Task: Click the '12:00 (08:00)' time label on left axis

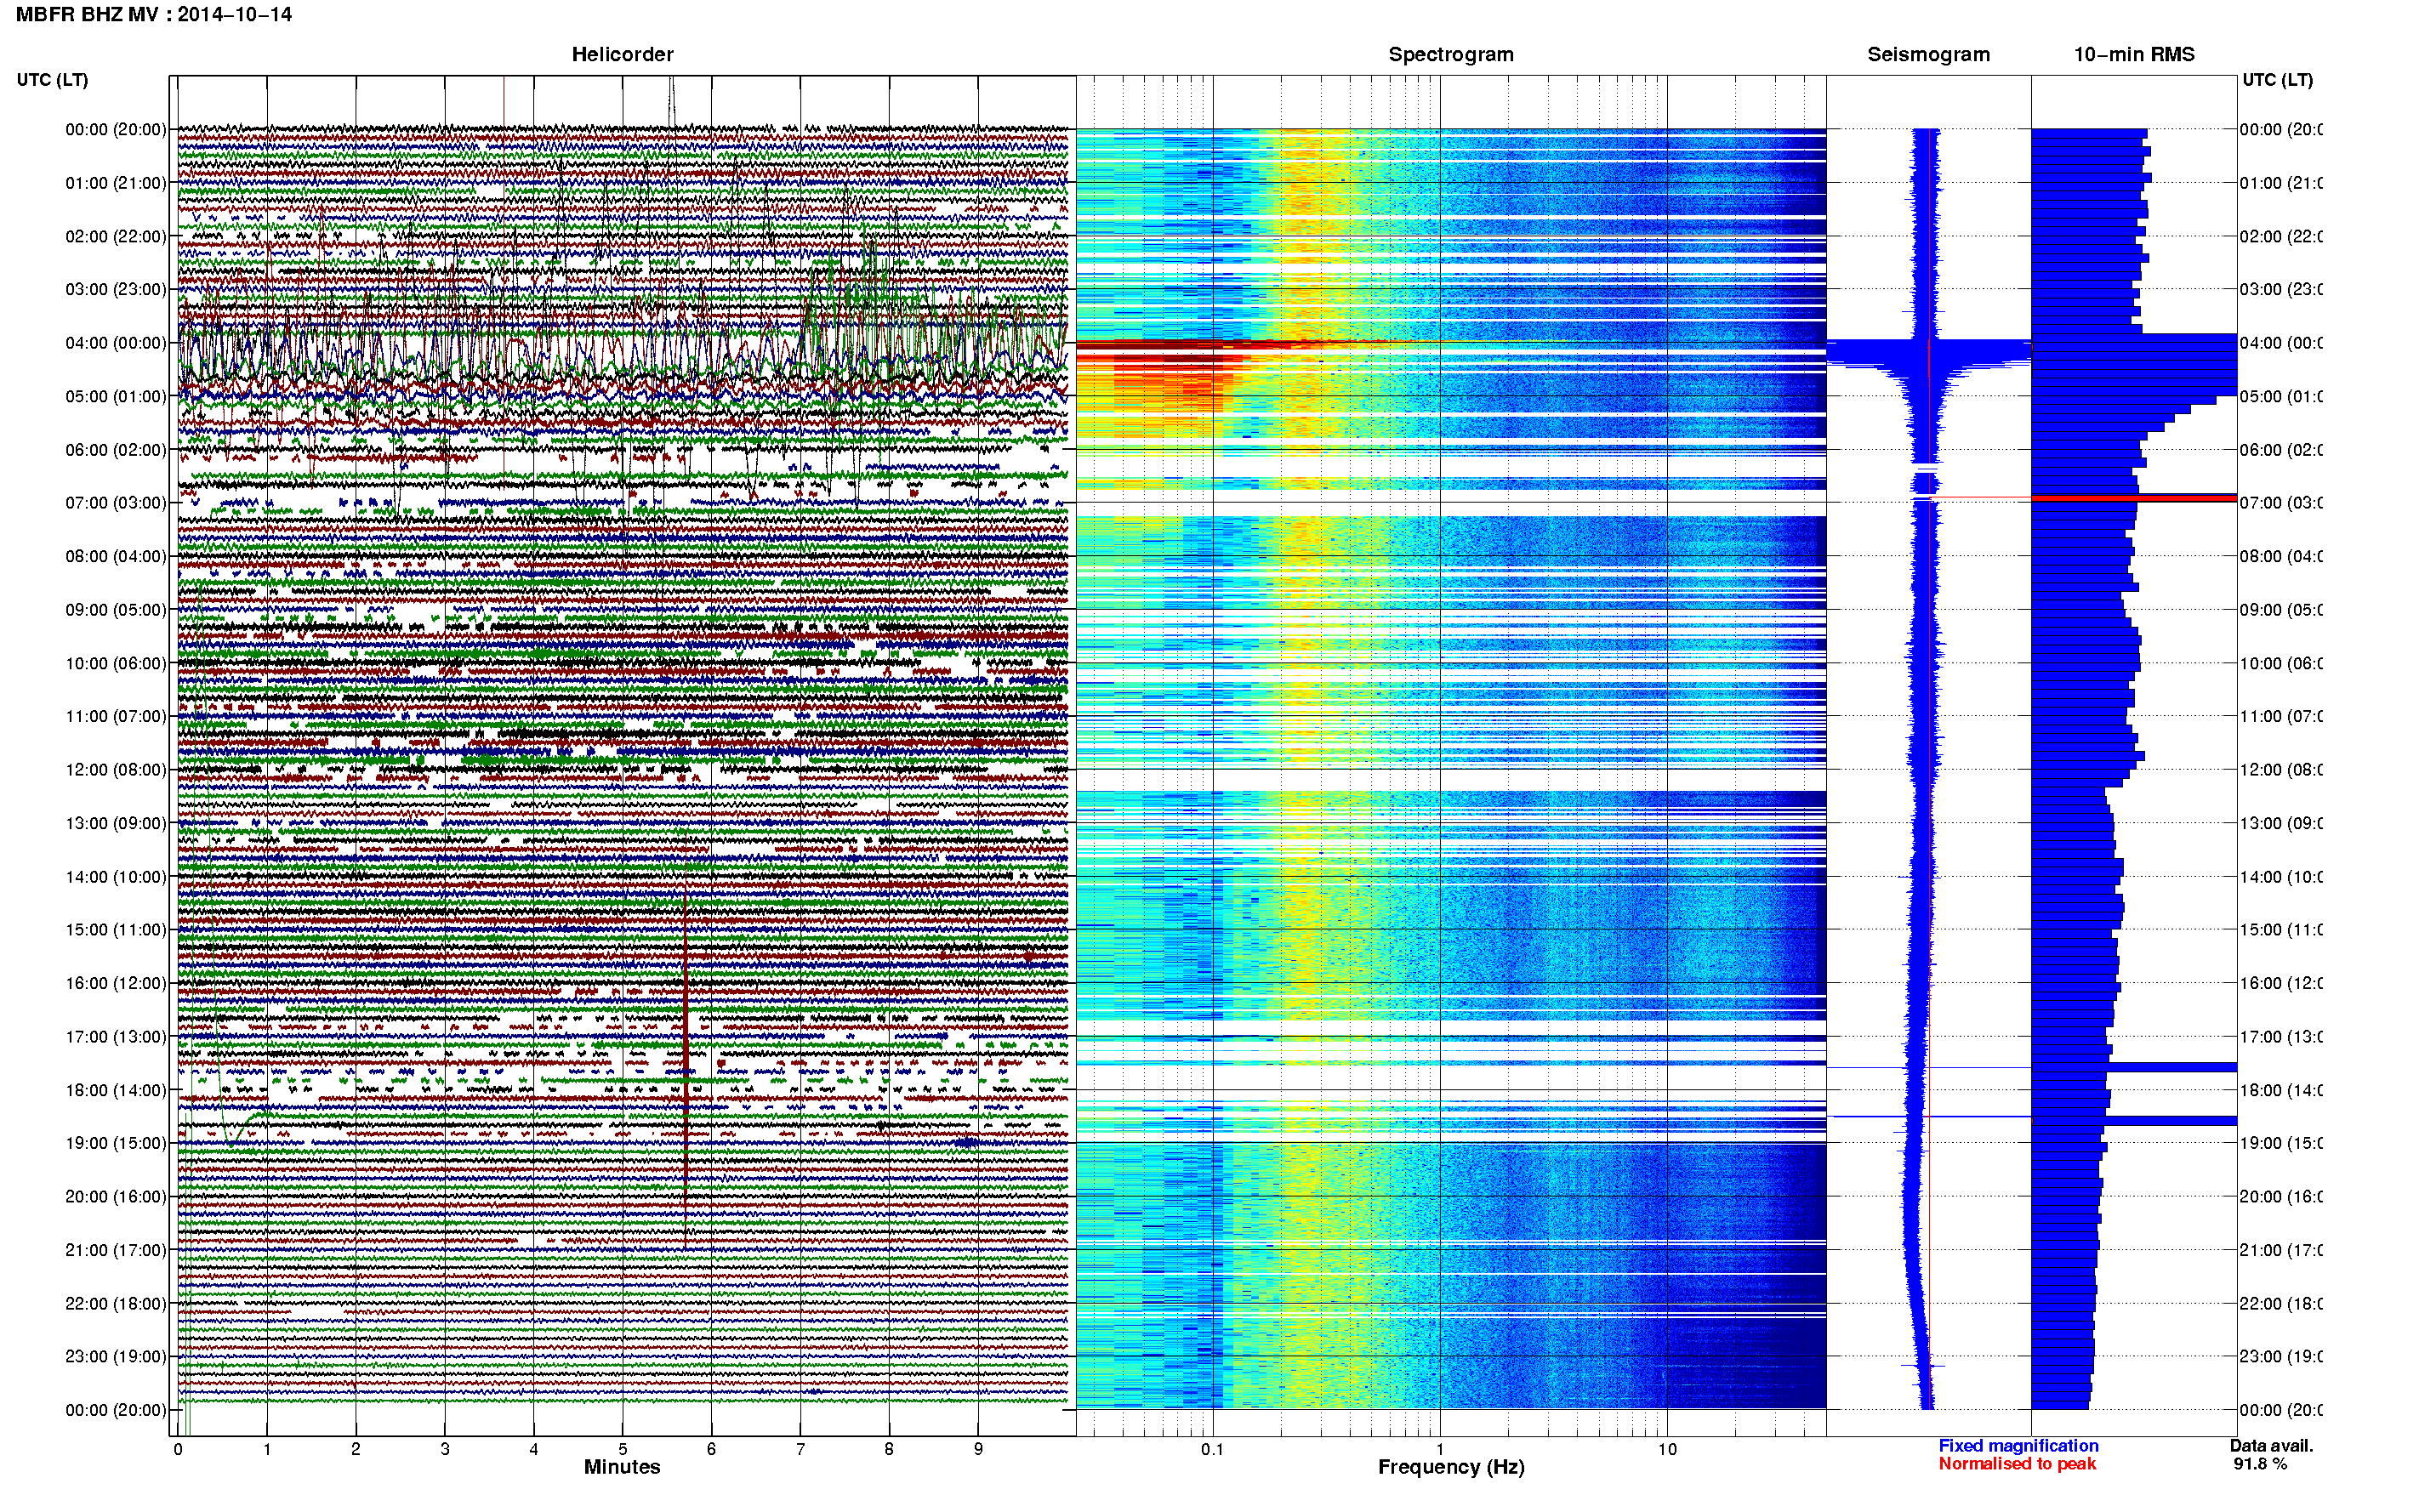Action: tap(116, 770)
